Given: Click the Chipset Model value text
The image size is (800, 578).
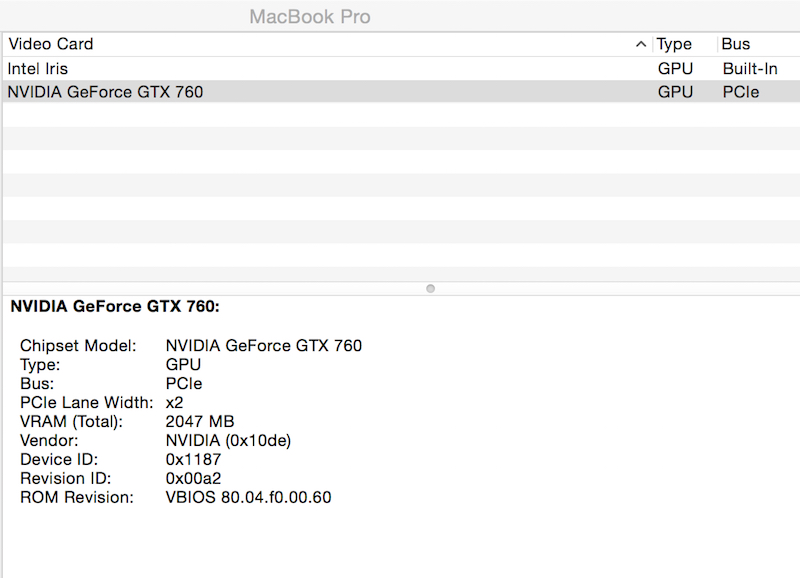Looking at the screenshot, I should coord(263,345).
